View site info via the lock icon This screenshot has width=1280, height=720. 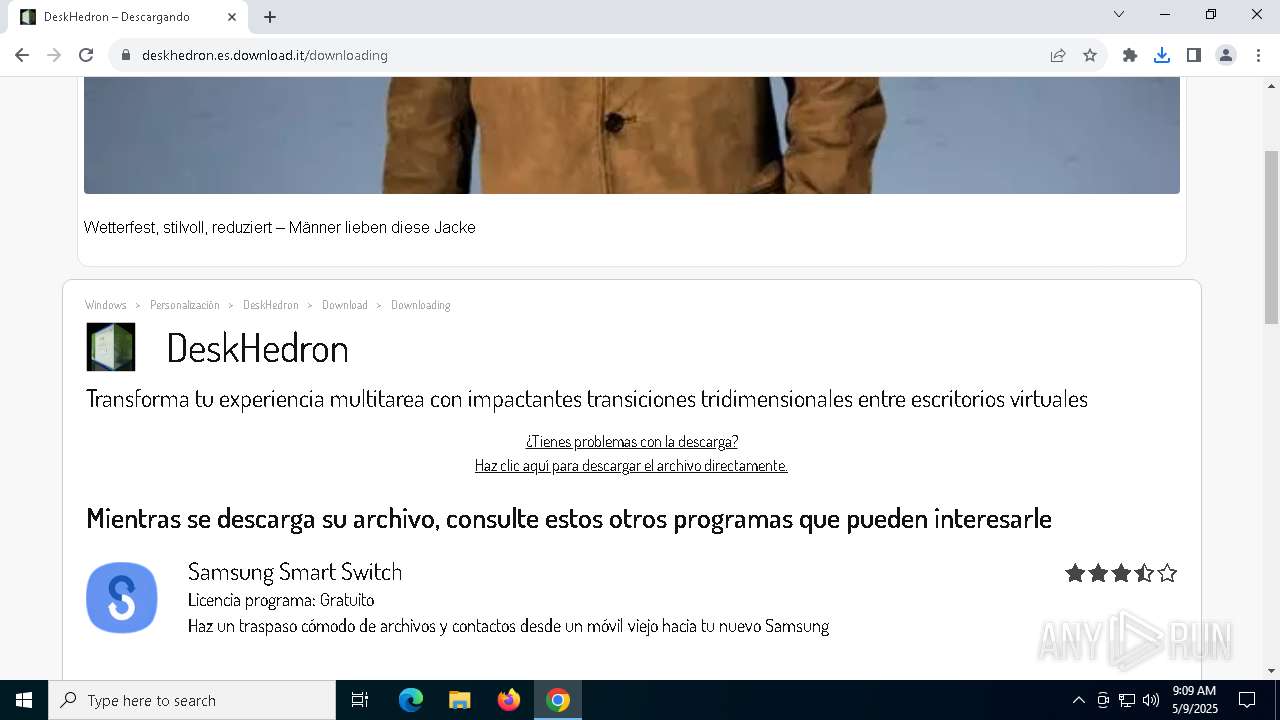click(126, 55)
